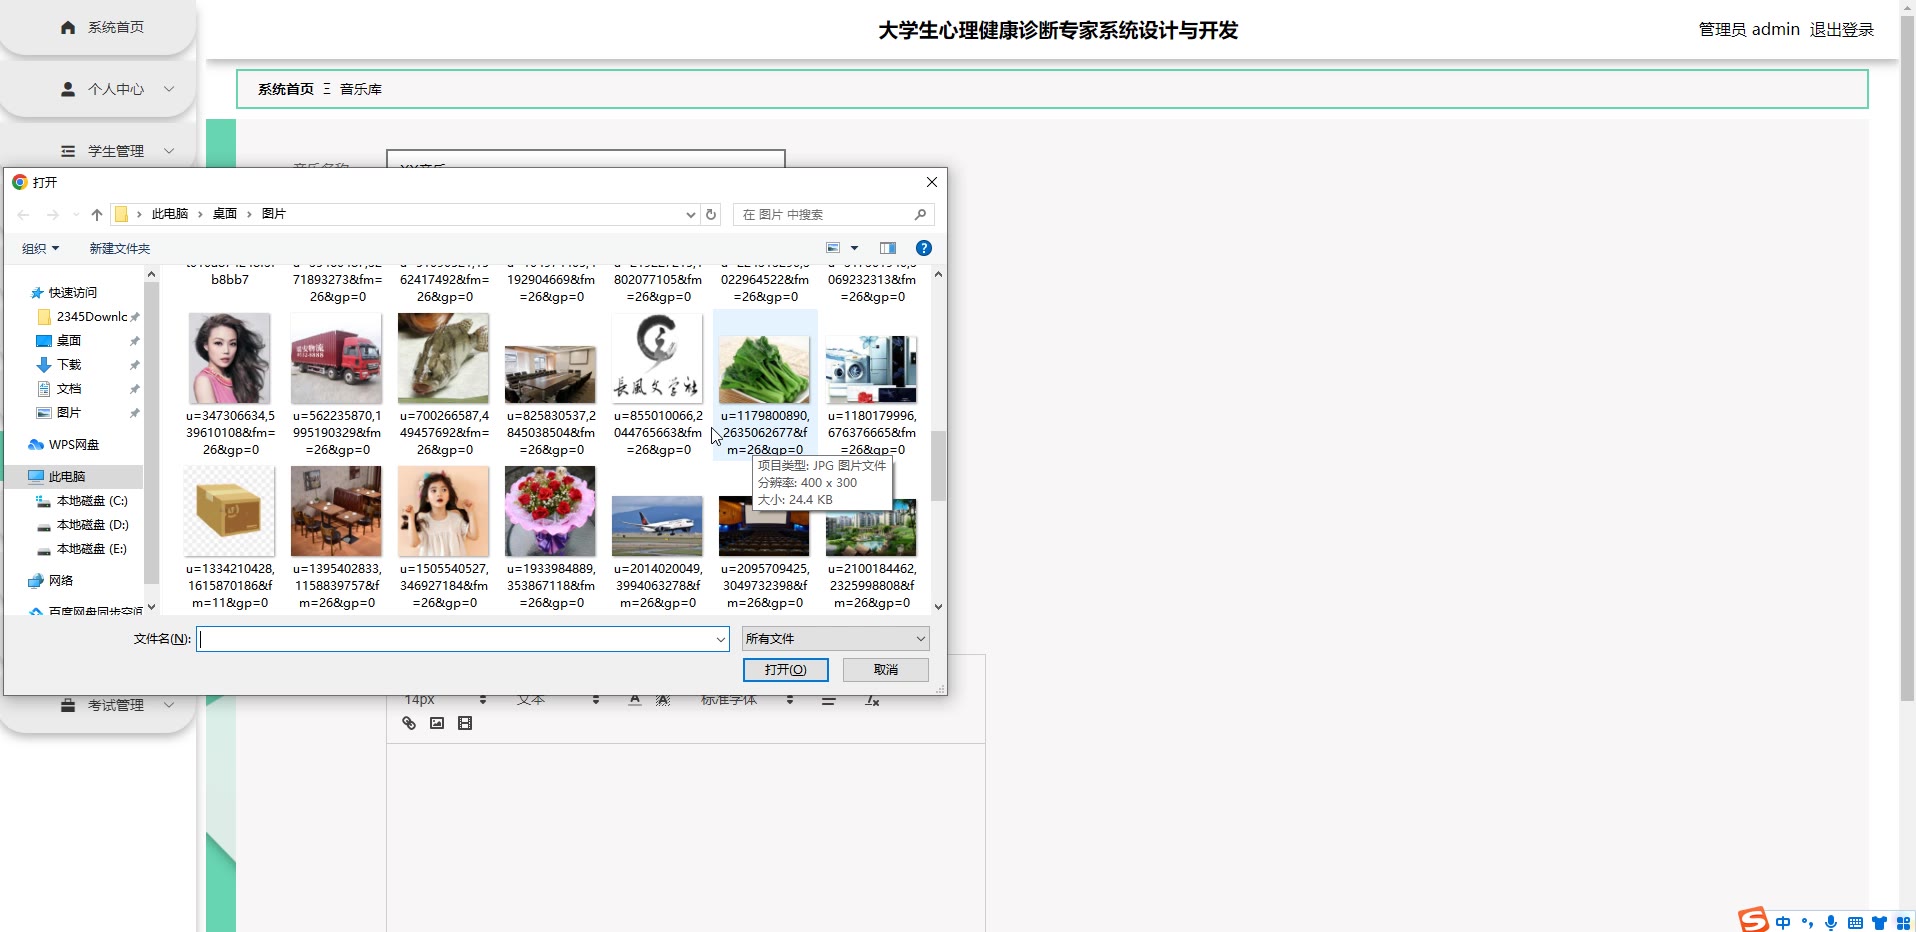
Task: Open the Sogou toolbox grid icon
Action: pos(1903,923)
